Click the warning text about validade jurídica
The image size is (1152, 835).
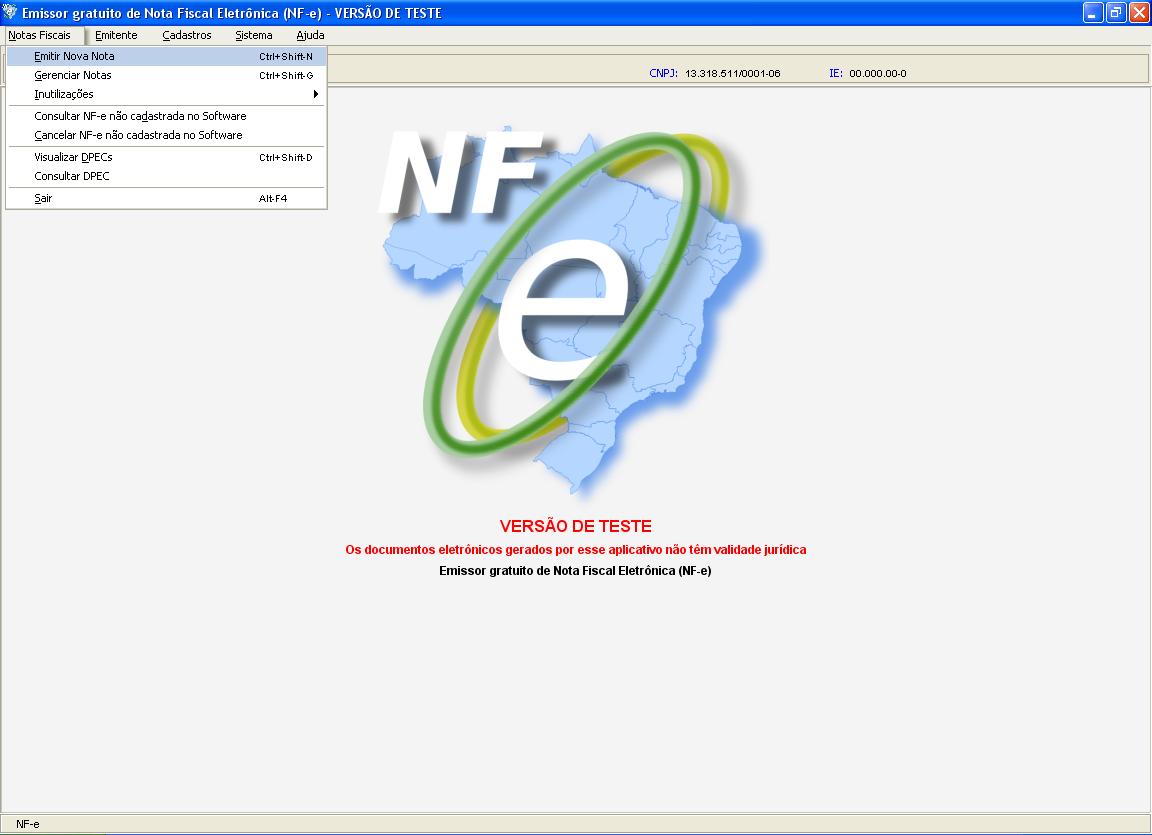pos(575,549)
